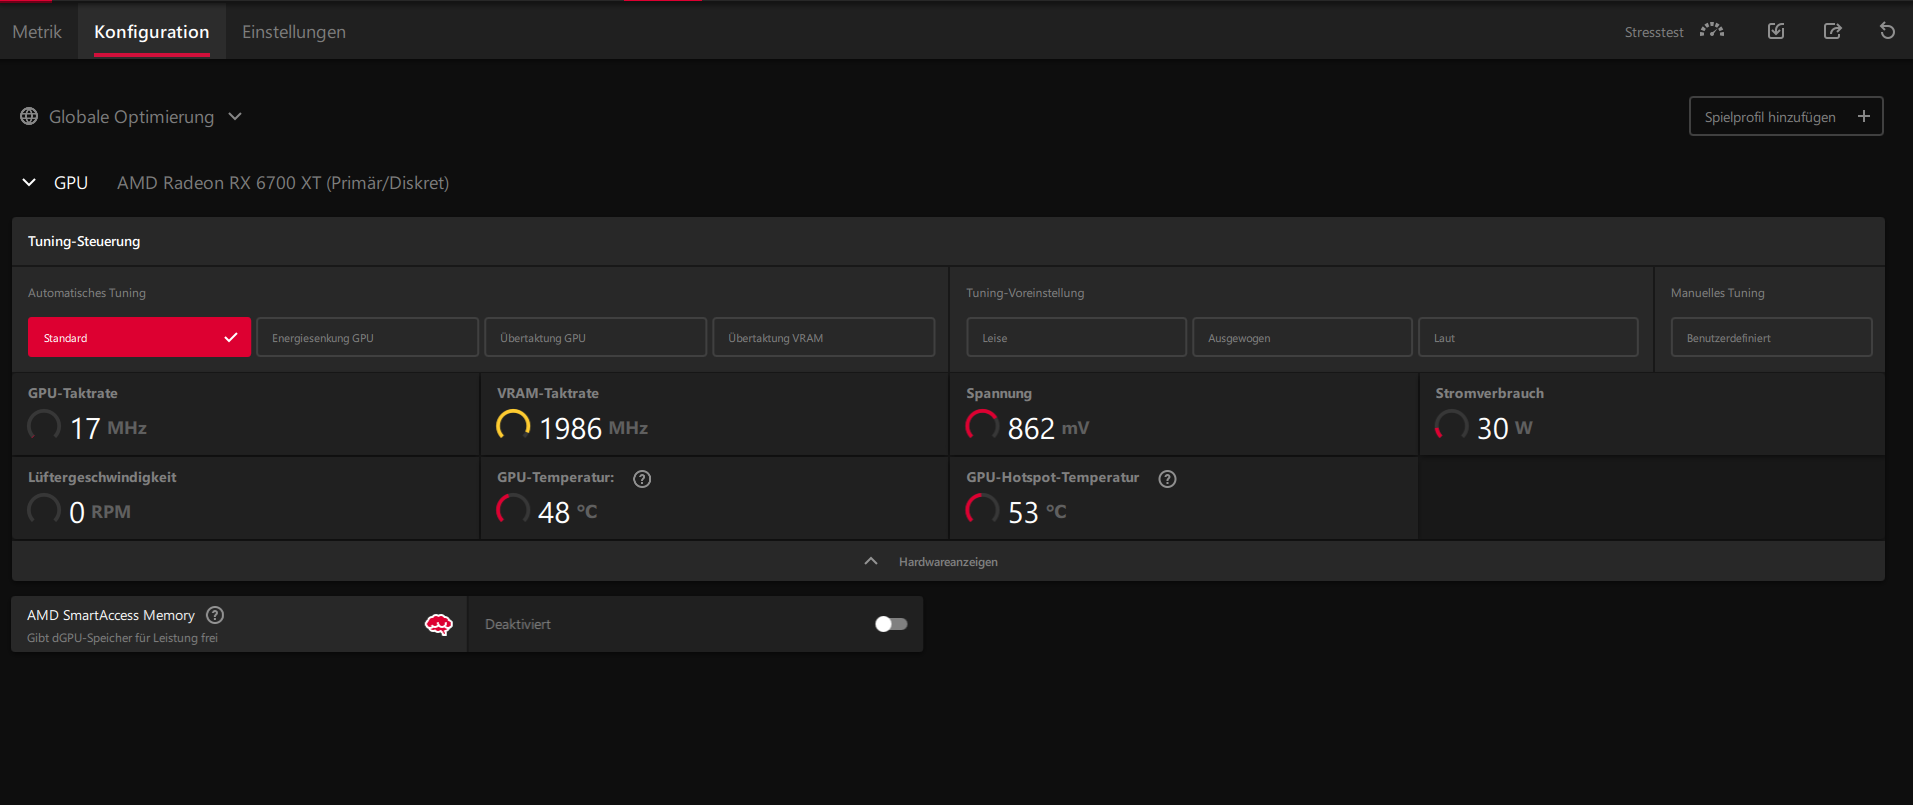
Task: Select the Konfiguration tab
Action: [152, 32]
